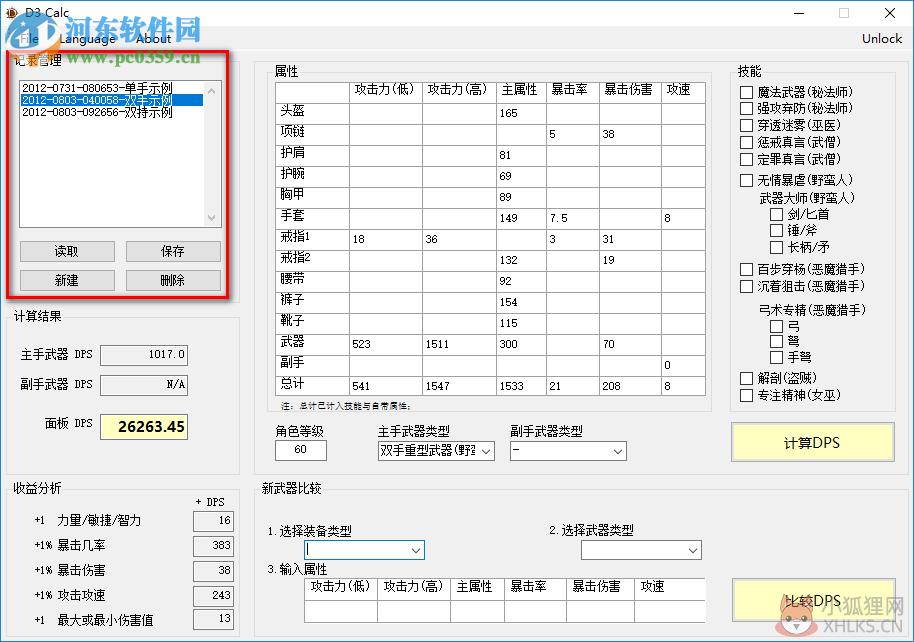Open the 选择武器类型 dropdown

click(641, 550)
